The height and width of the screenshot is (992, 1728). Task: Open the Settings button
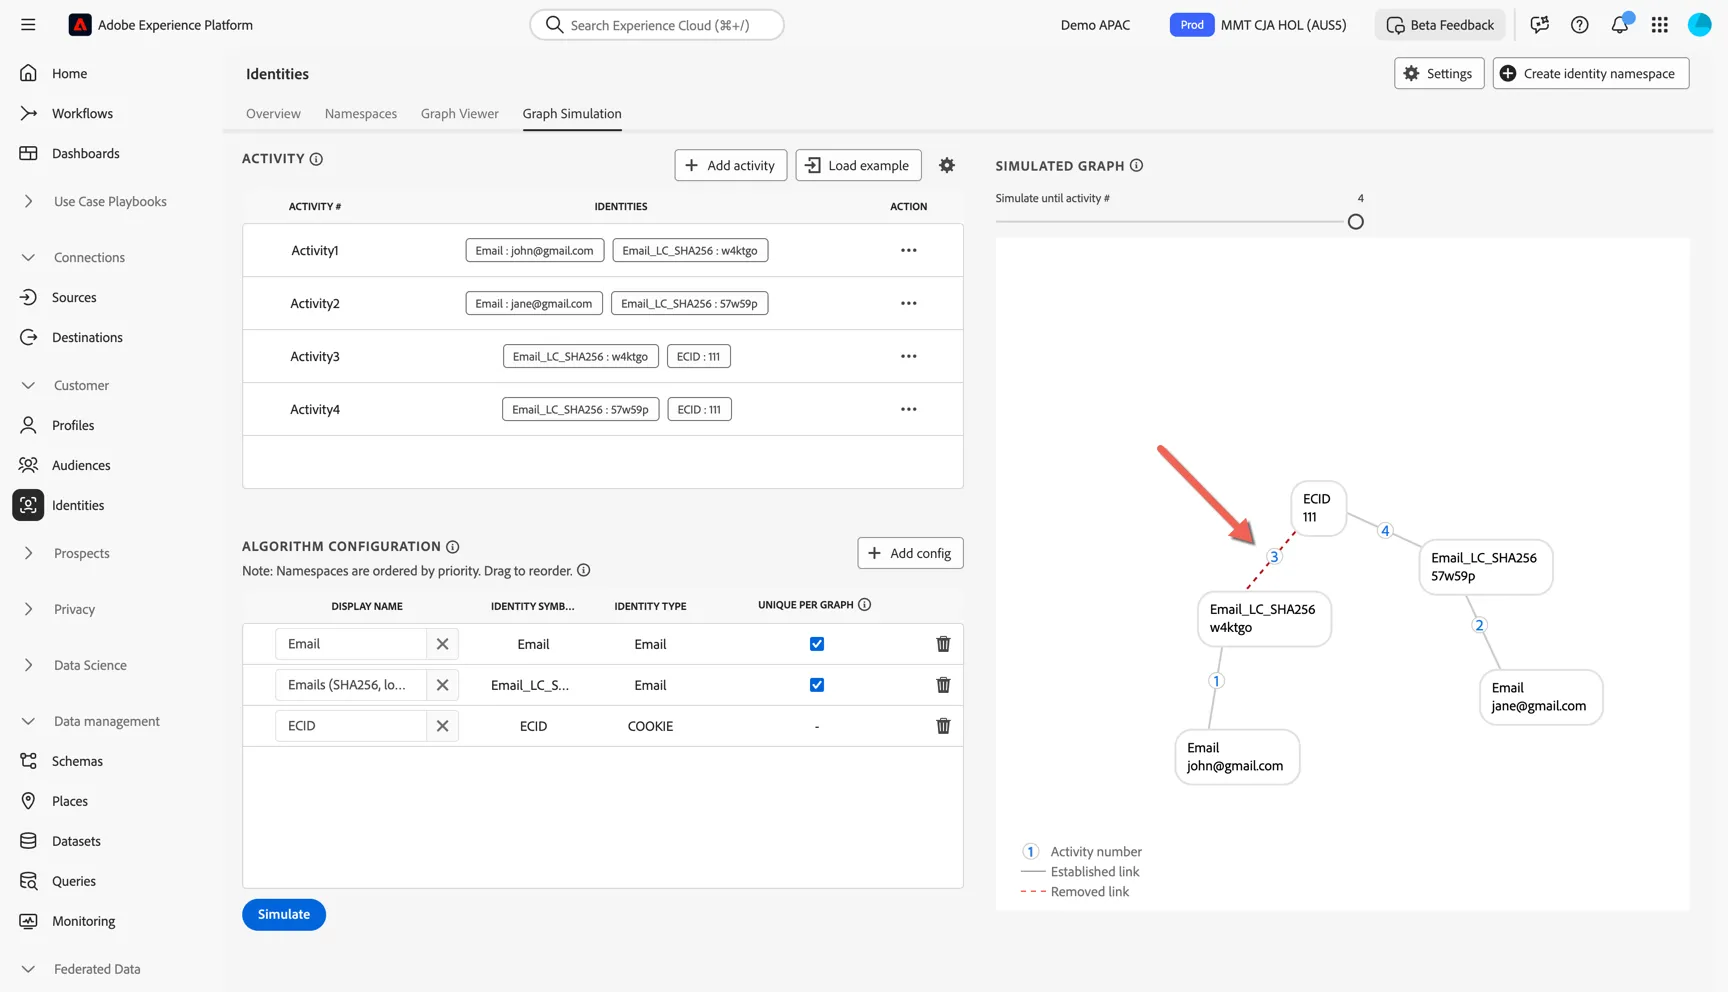[x=1439, y=73]
